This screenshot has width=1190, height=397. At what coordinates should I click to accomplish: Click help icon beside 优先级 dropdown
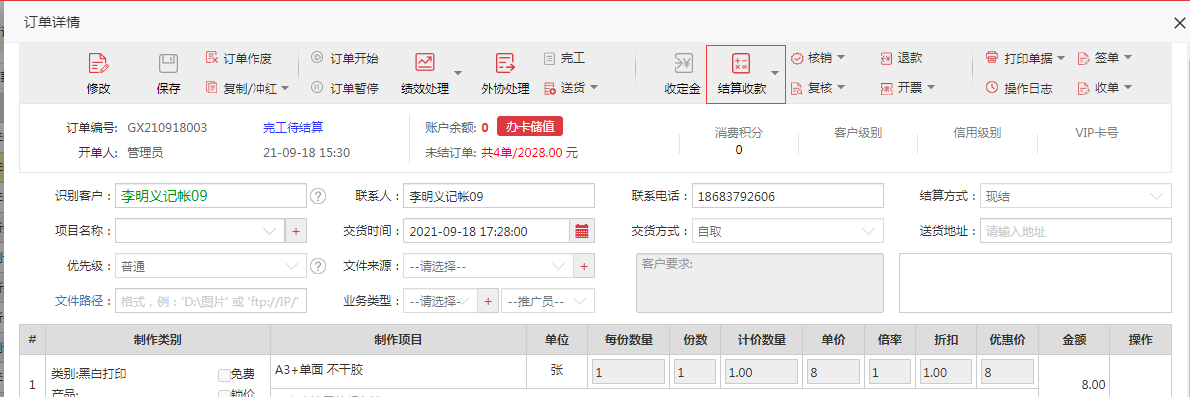pyautogui.click(x=318, y=266)
